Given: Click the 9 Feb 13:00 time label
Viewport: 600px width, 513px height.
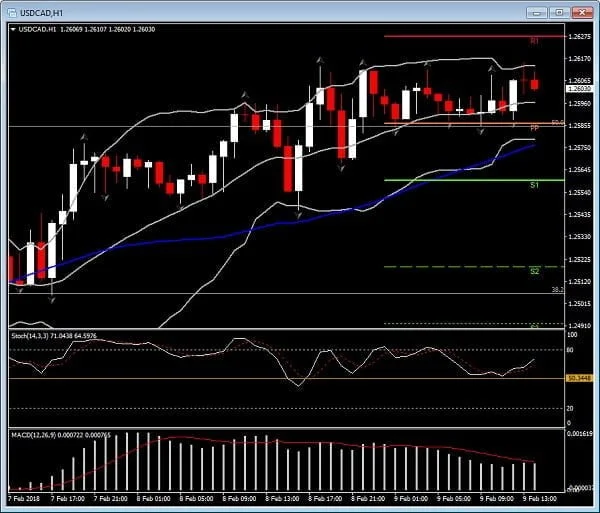Looking at the screenshot, I should pos(540,499).
